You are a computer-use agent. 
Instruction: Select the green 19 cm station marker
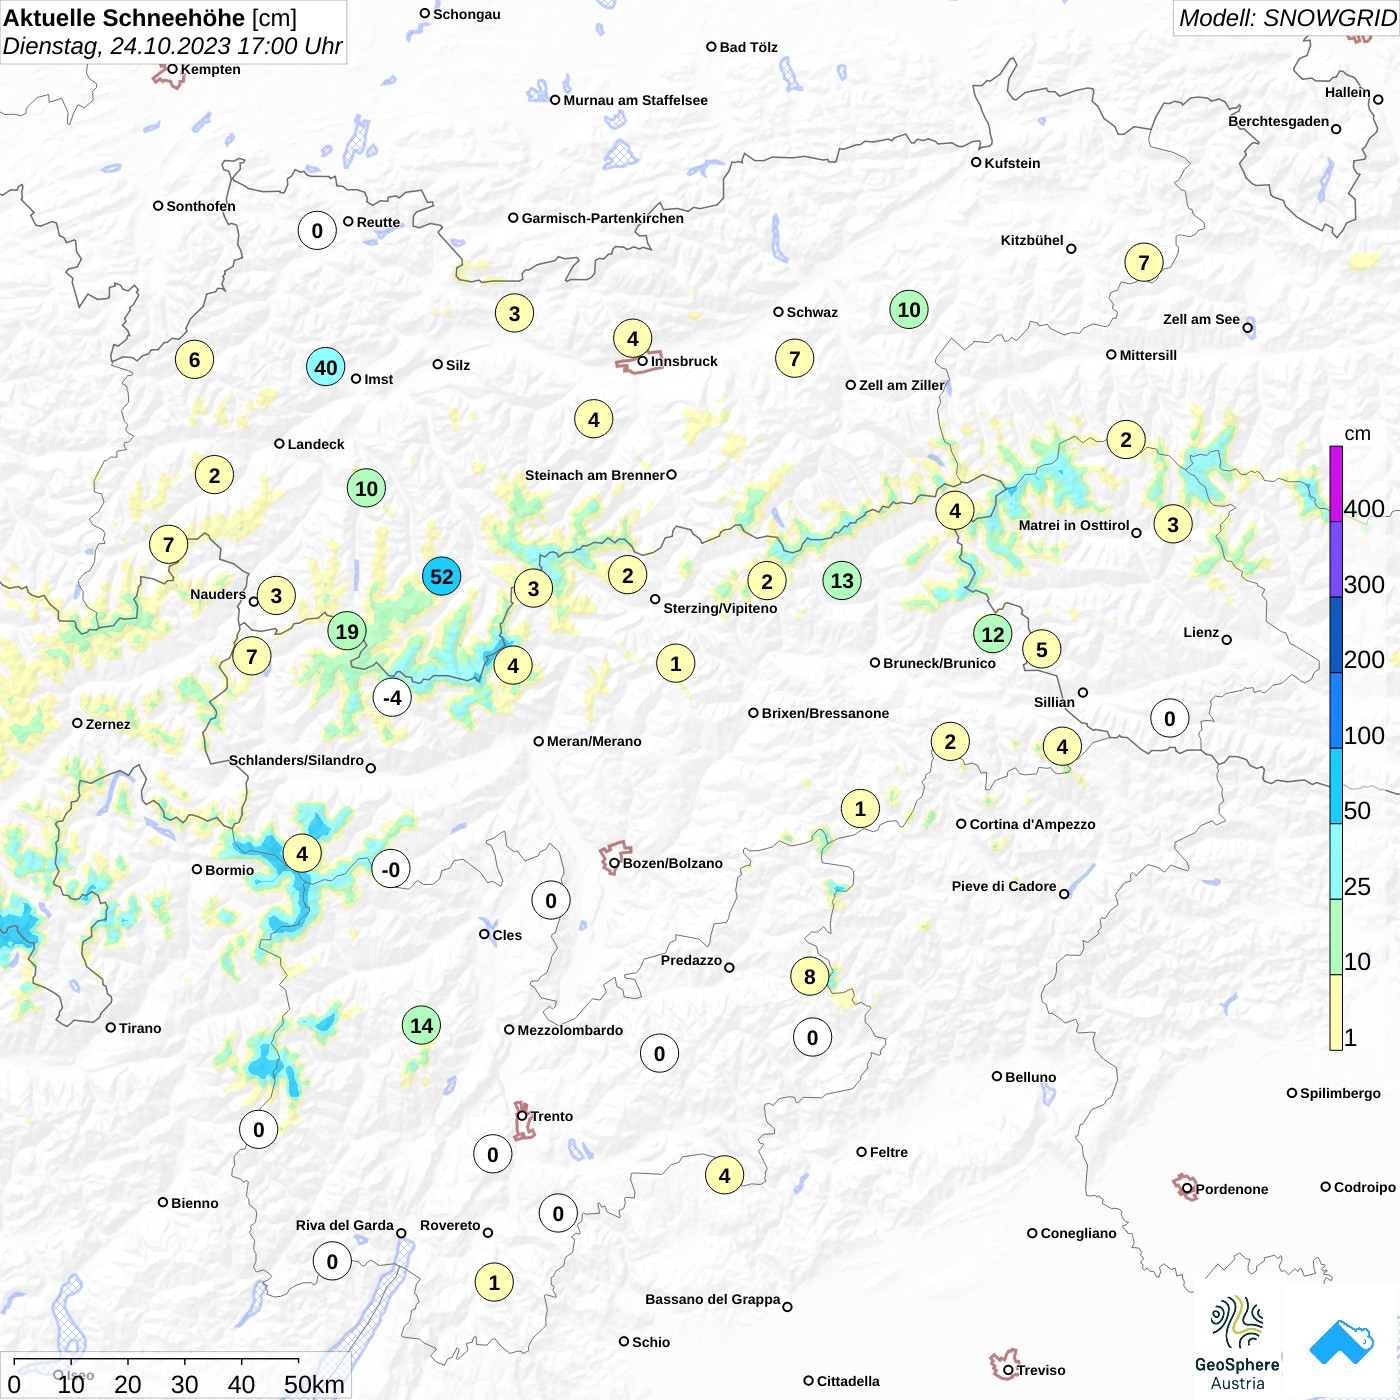click(x=347, y=632)
